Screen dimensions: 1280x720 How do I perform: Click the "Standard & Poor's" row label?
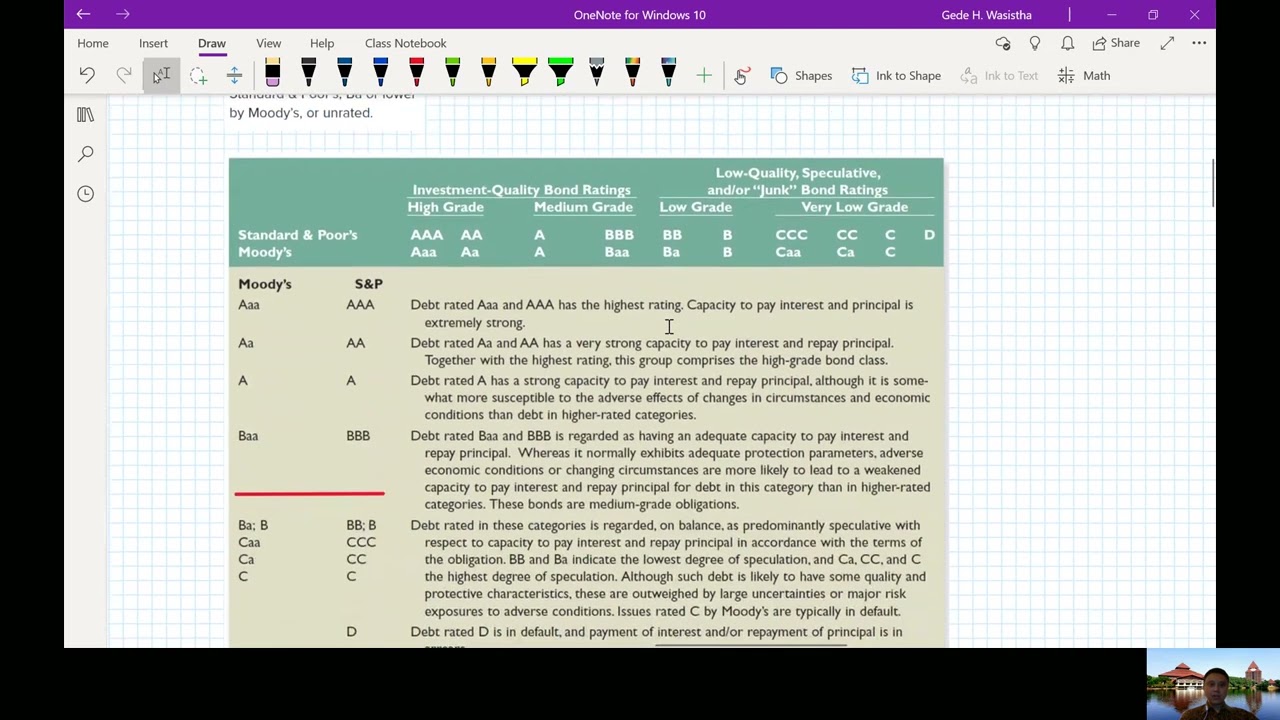click(297, 235)
